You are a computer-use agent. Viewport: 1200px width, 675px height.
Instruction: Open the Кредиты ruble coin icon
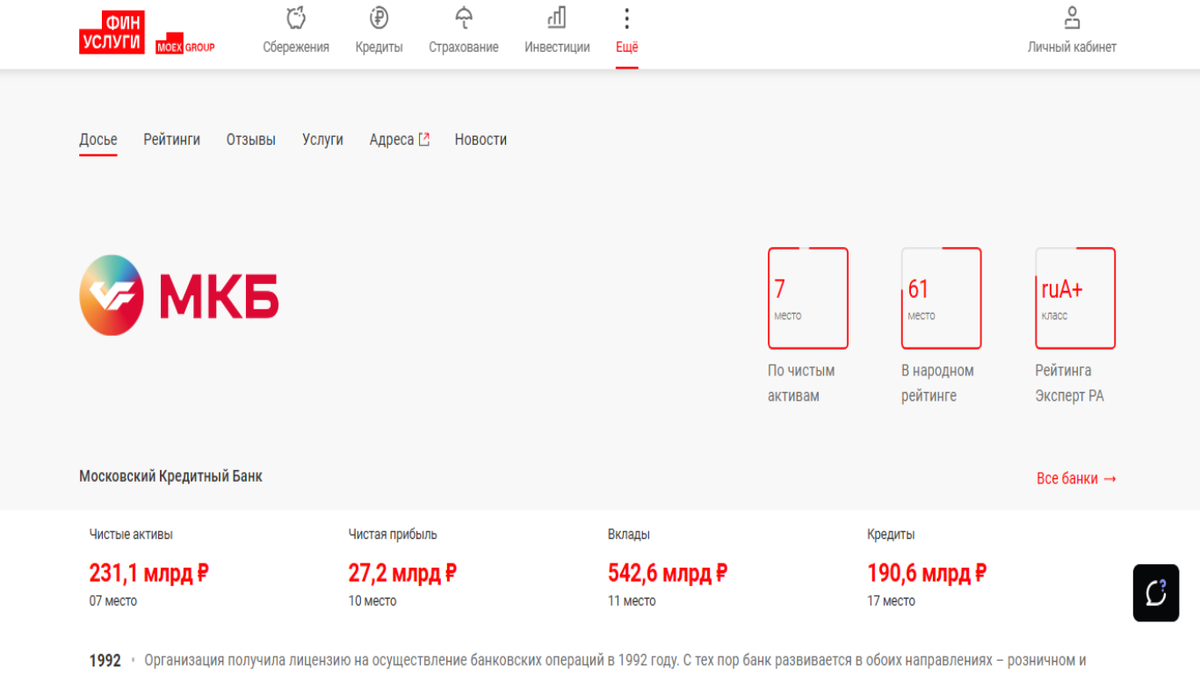pos(379,17)
